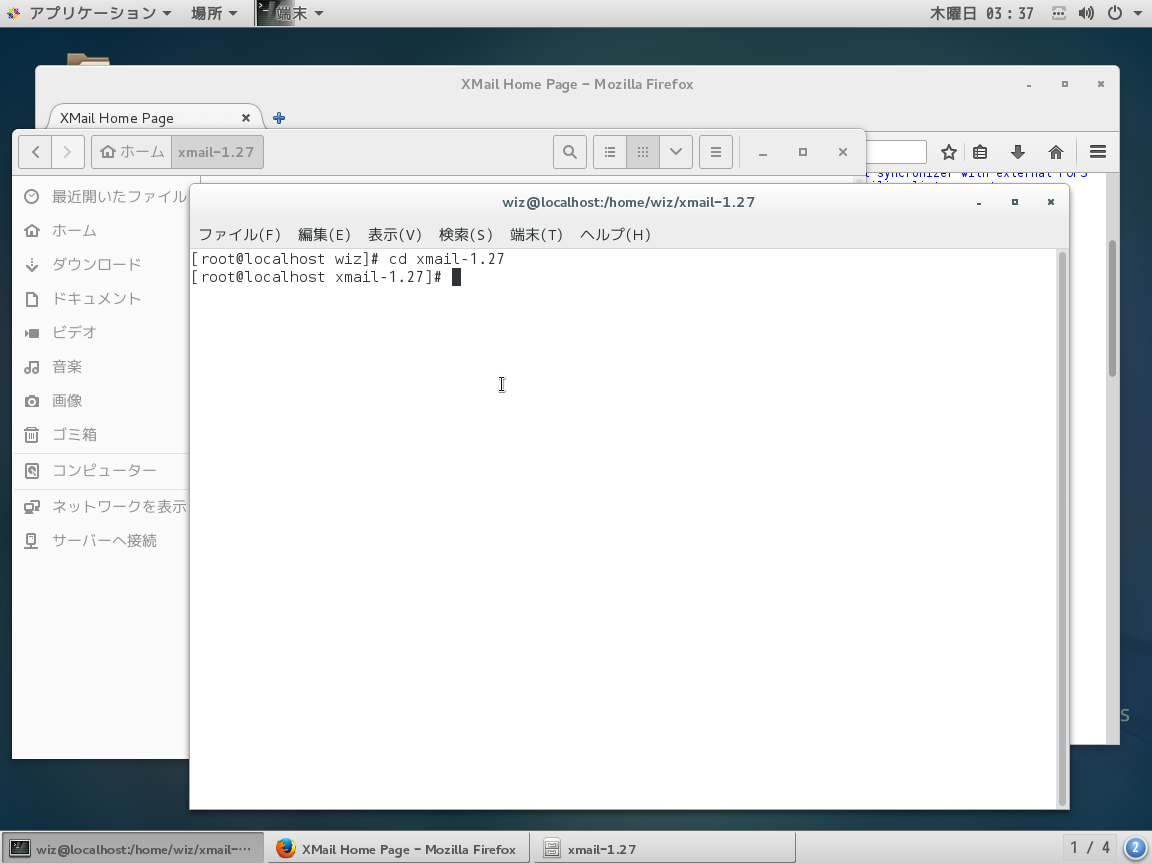Minimize the terminal window
The width and height of the screenshot is (1152, 864).
tap(979, 202)
